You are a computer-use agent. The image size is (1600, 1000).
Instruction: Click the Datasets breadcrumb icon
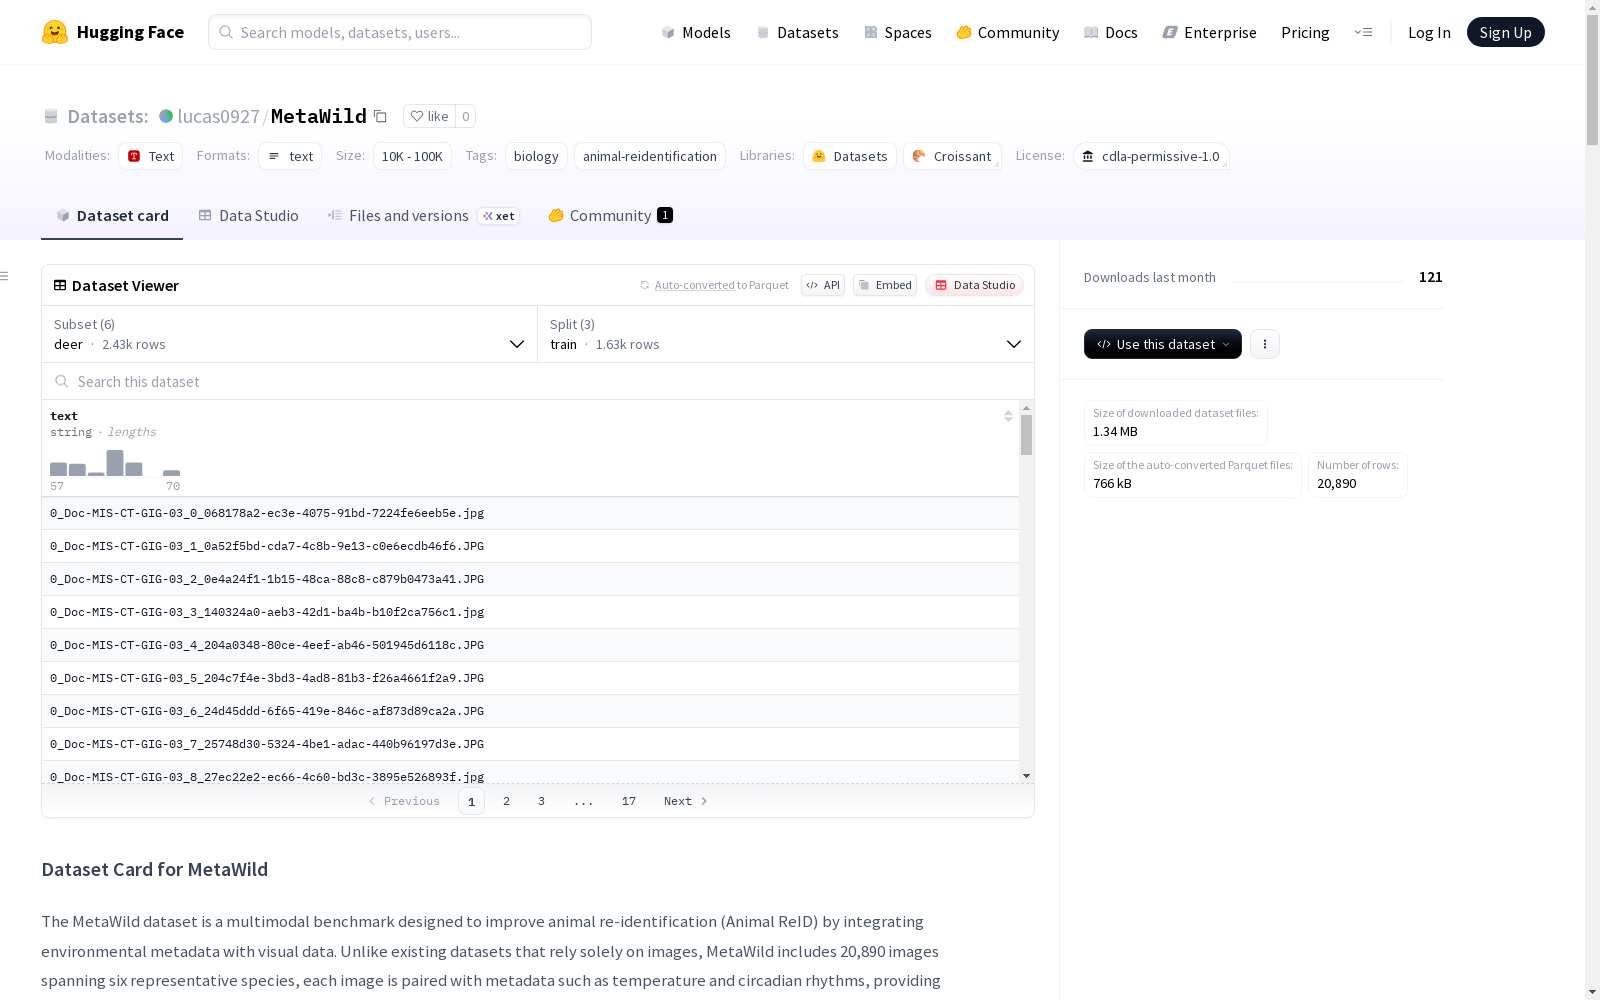click(x=51, y=116)
